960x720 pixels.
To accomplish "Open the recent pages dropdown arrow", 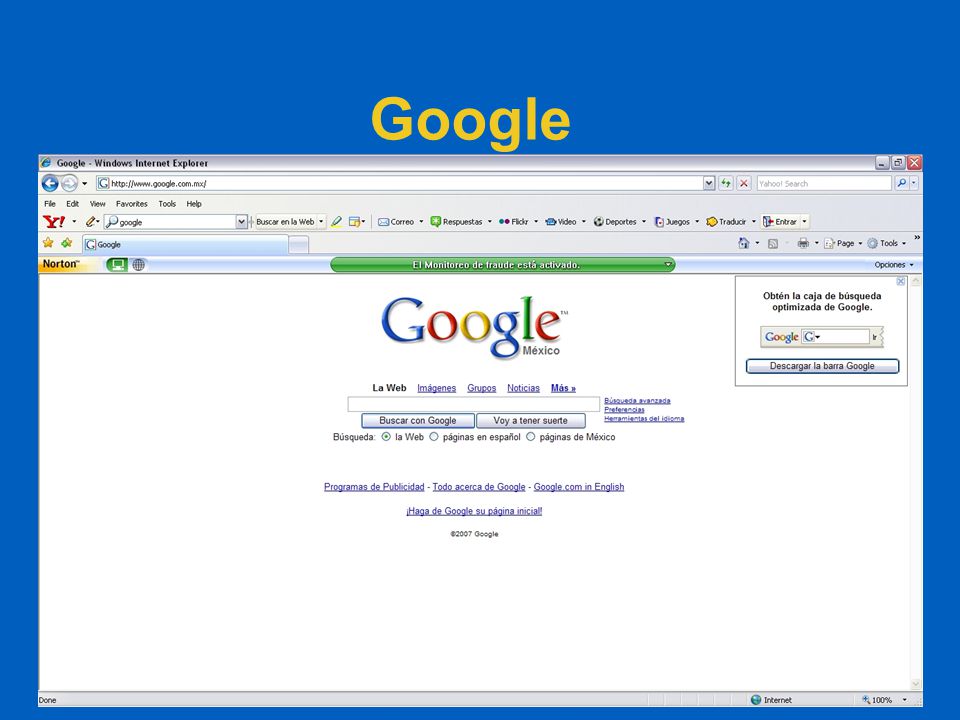I will (84, 183).
